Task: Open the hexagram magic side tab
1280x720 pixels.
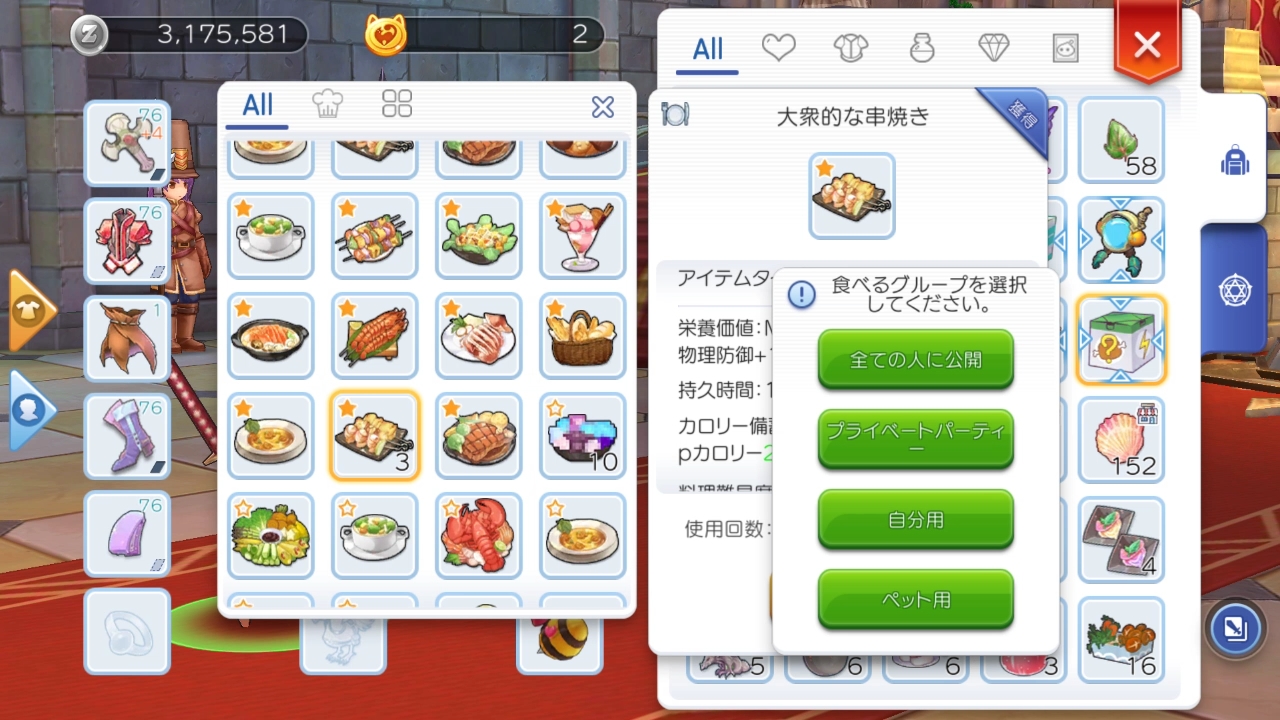Action: tap(1235, 290)
